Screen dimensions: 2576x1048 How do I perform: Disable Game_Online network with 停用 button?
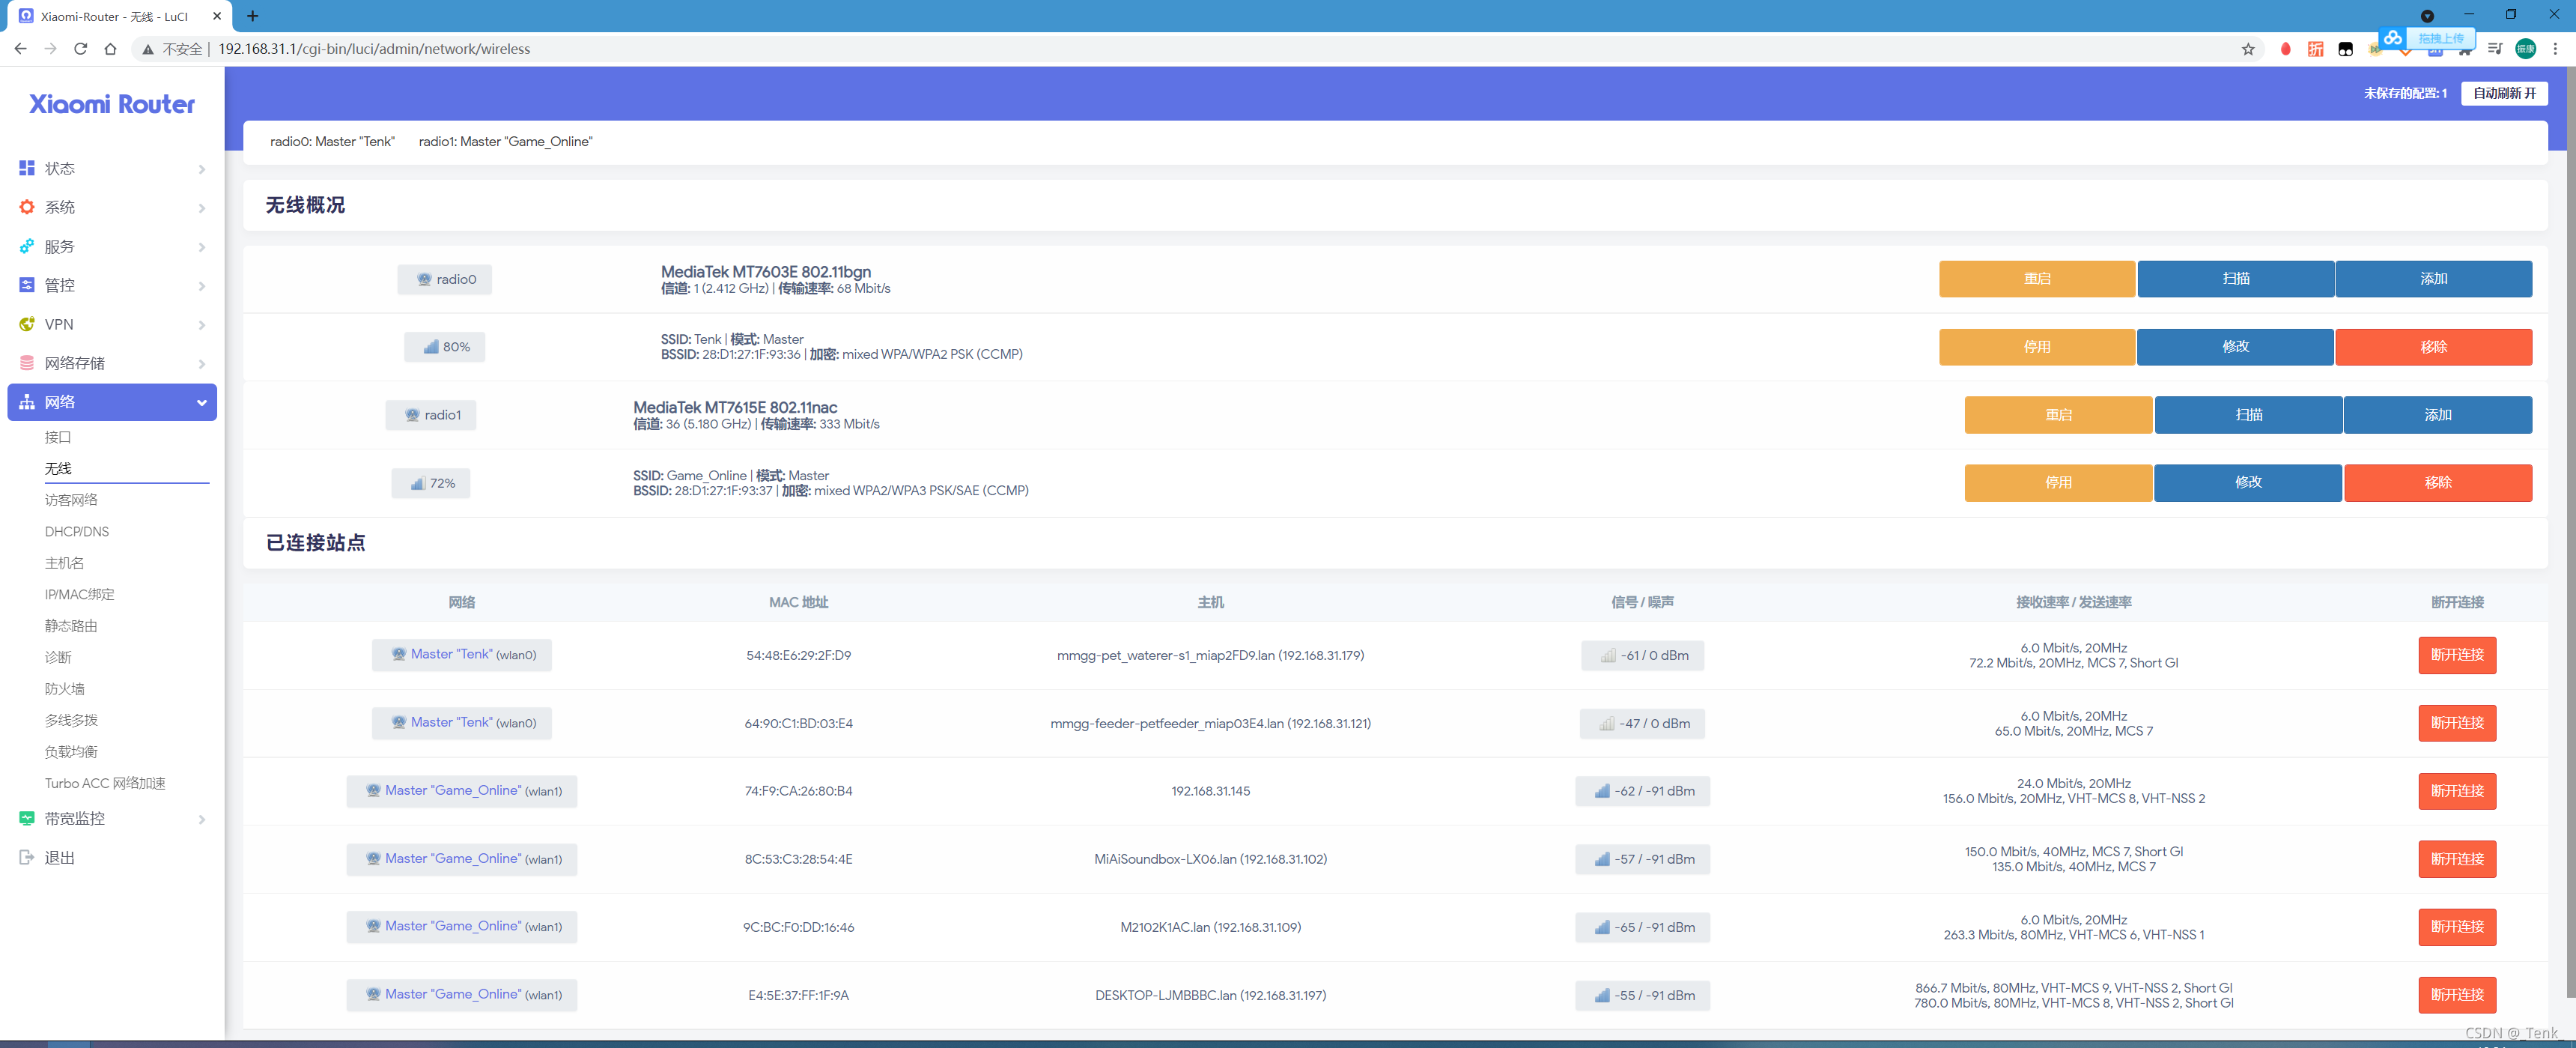(2057, 483)
